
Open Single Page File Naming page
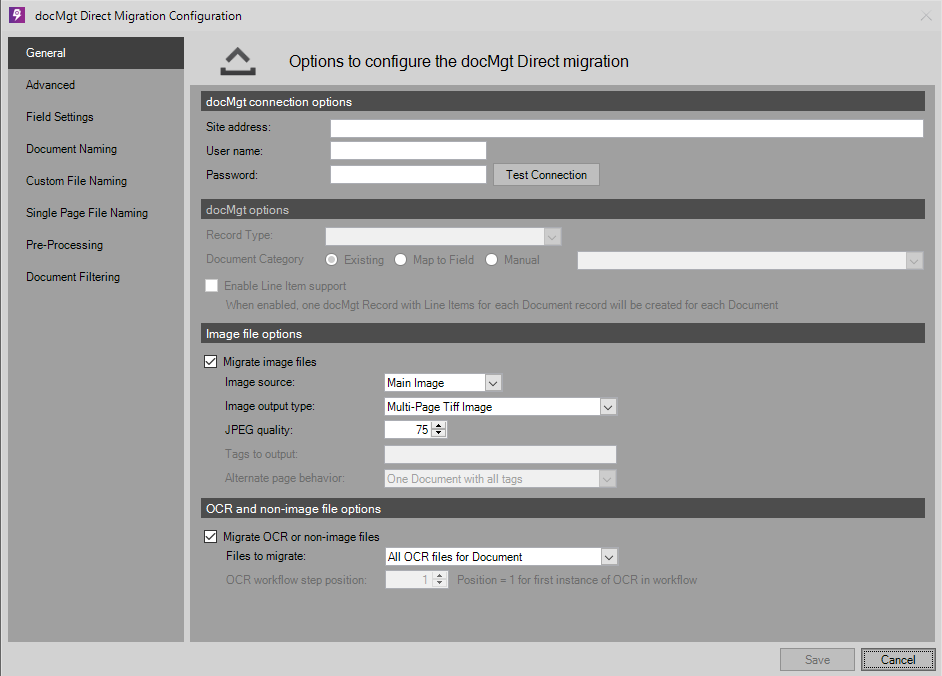point(96,213)
